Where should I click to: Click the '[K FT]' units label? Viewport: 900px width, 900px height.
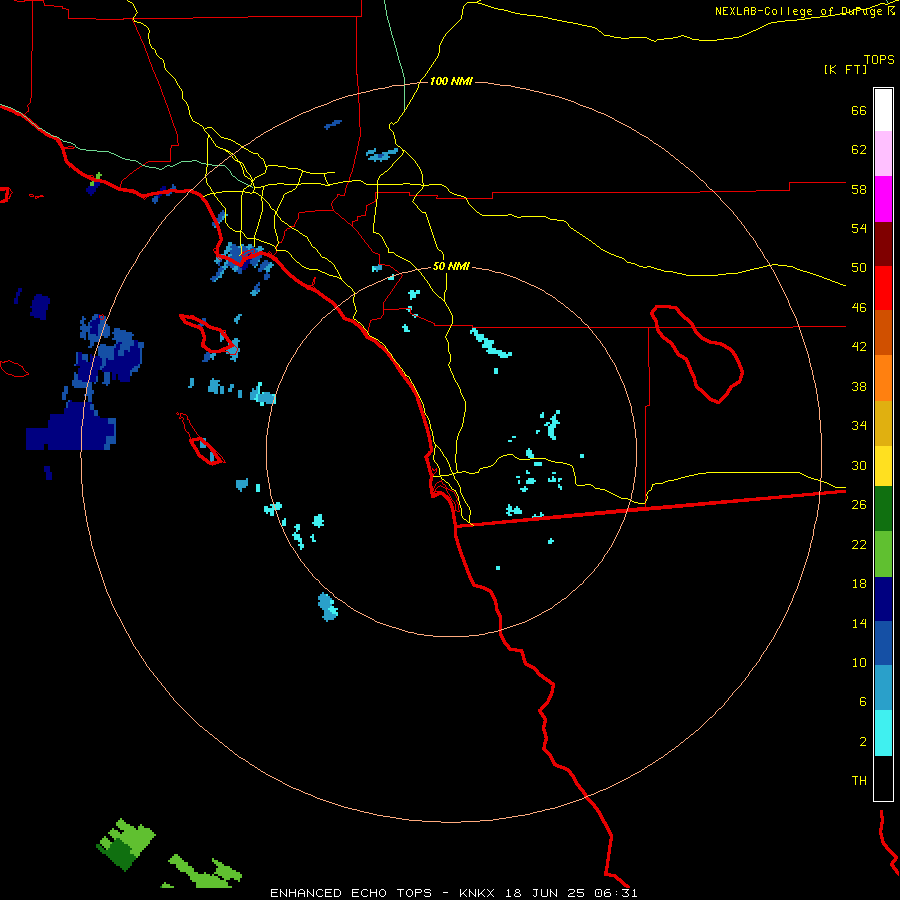[845, 69]
